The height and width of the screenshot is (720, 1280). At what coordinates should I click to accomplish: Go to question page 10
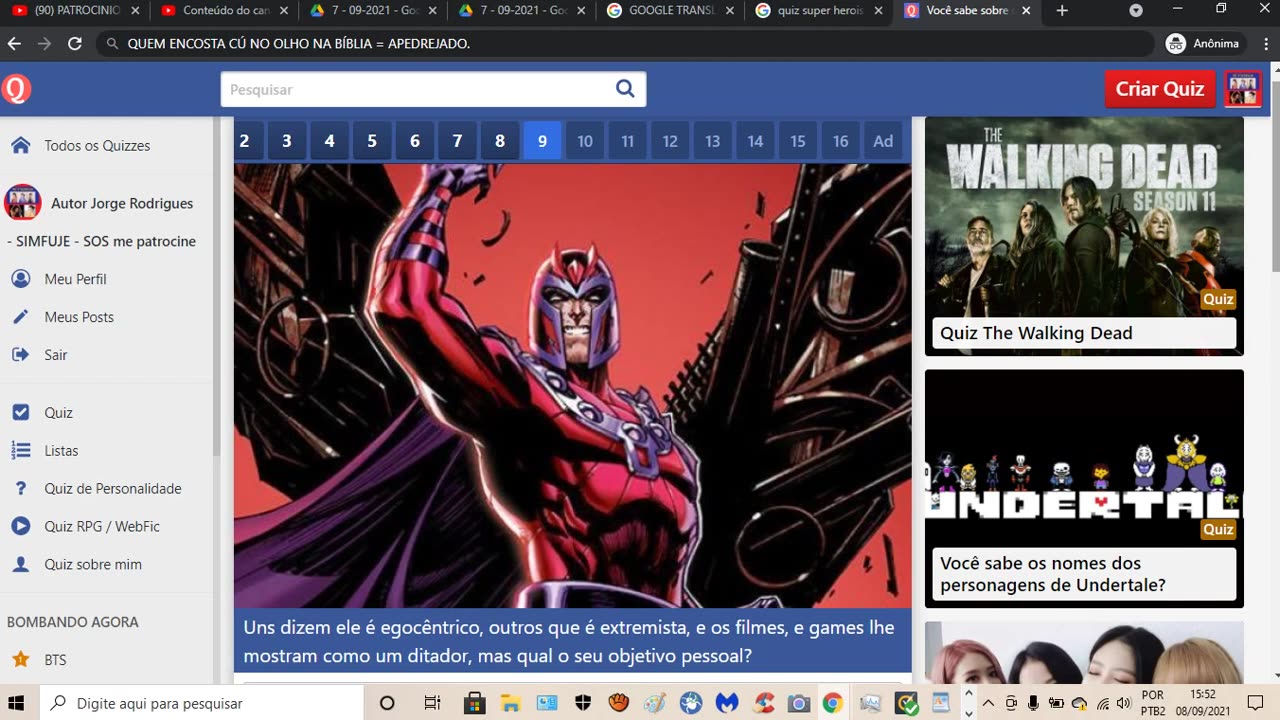585,141
